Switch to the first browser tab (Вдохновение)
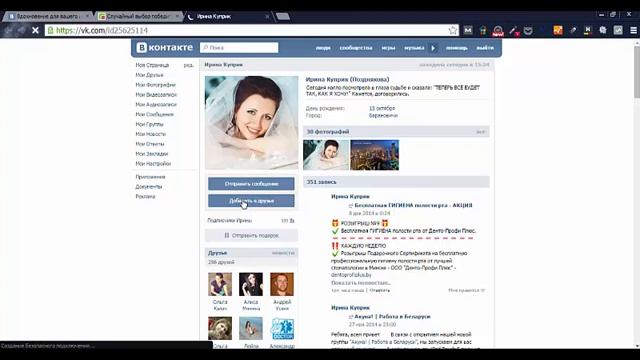The width and height of the screenshot is (640, 360). point(49,16)
